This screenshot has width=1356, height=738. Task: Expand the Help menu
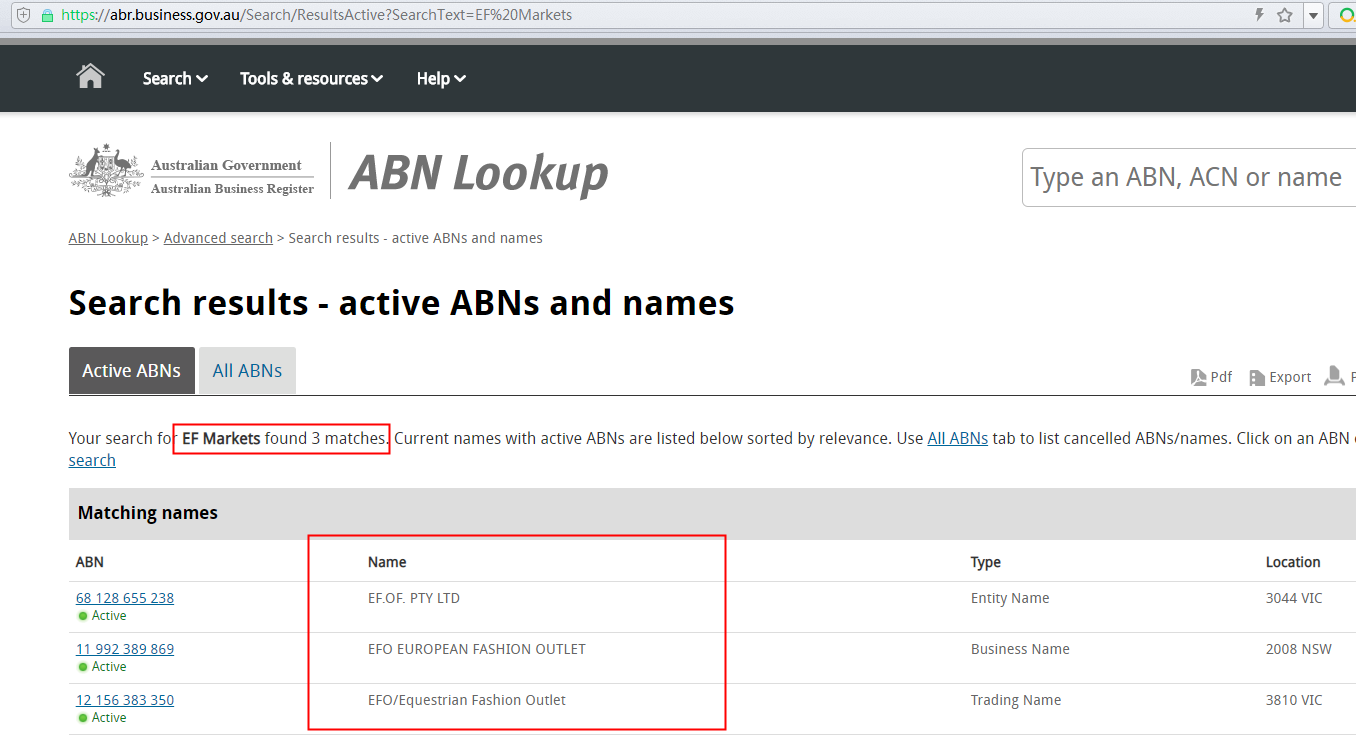point(441,78)
